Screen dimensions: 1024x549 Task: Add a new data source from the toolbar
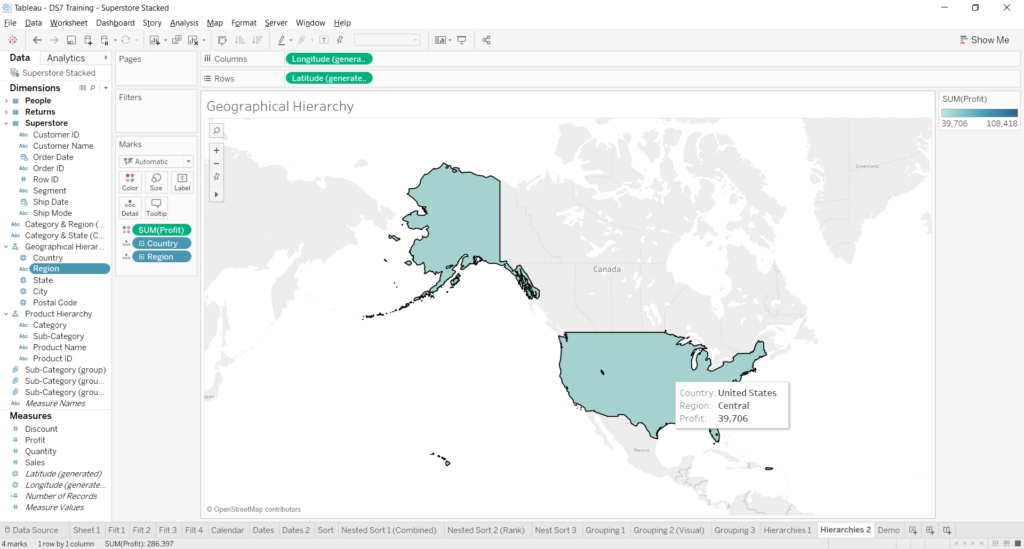88,40
